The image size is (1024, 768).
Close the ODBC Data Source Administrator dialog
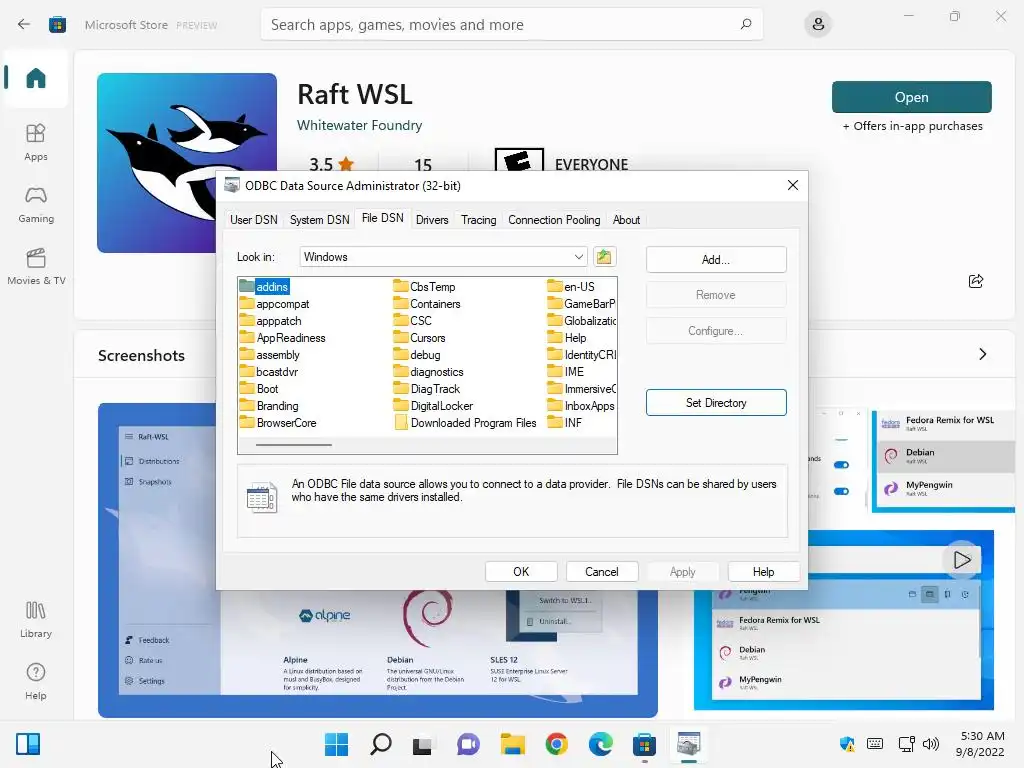[793, 185]
